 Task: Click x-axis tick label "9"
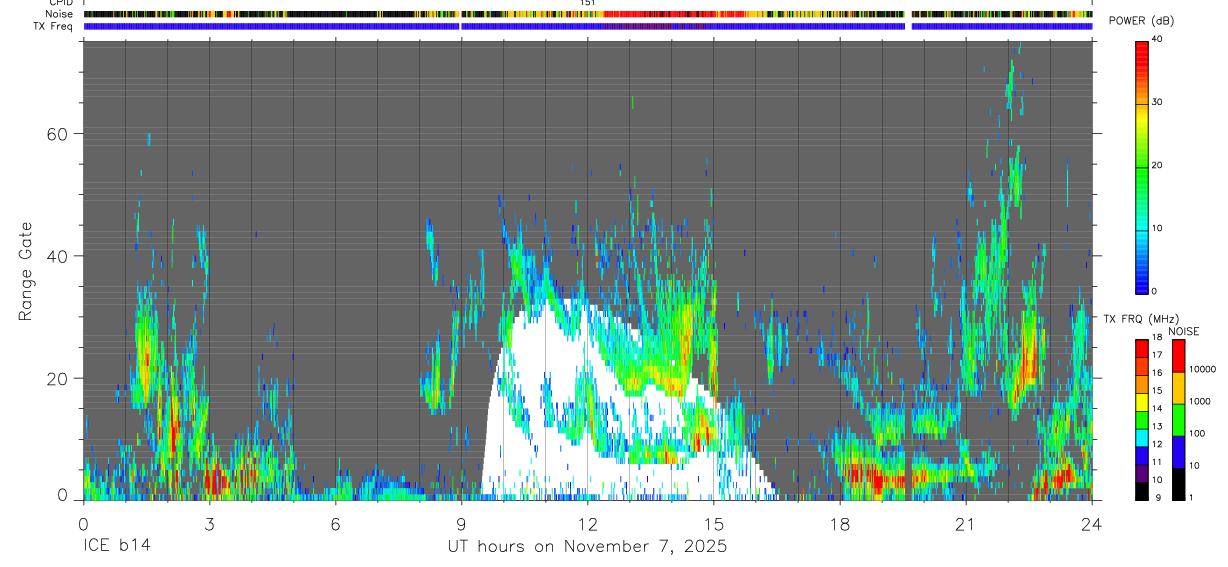(461, 523)
